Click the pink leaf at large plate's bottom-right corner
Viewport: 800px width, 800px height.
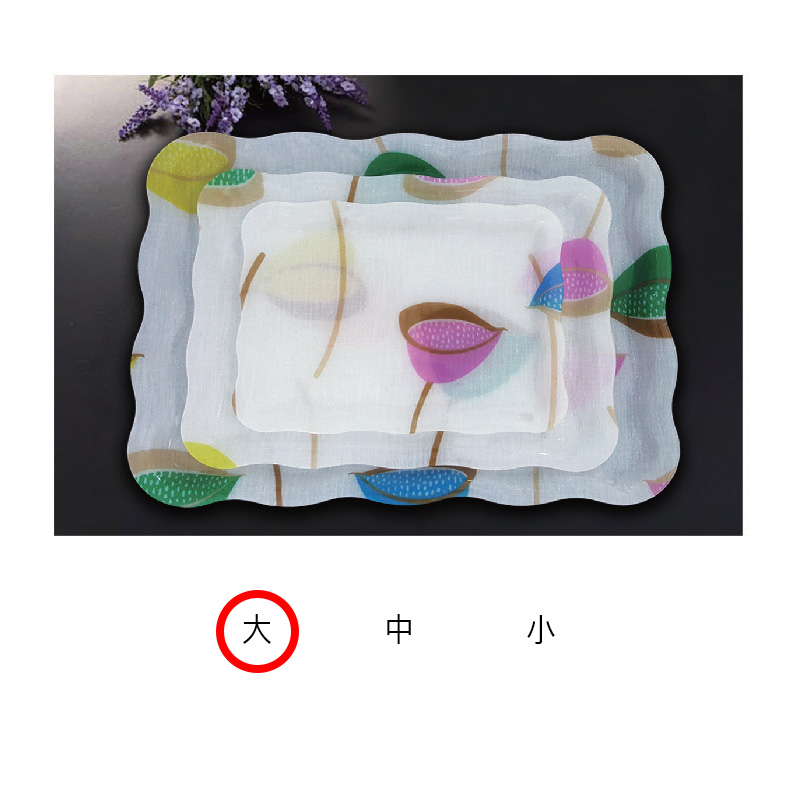(x=660, y=486)
